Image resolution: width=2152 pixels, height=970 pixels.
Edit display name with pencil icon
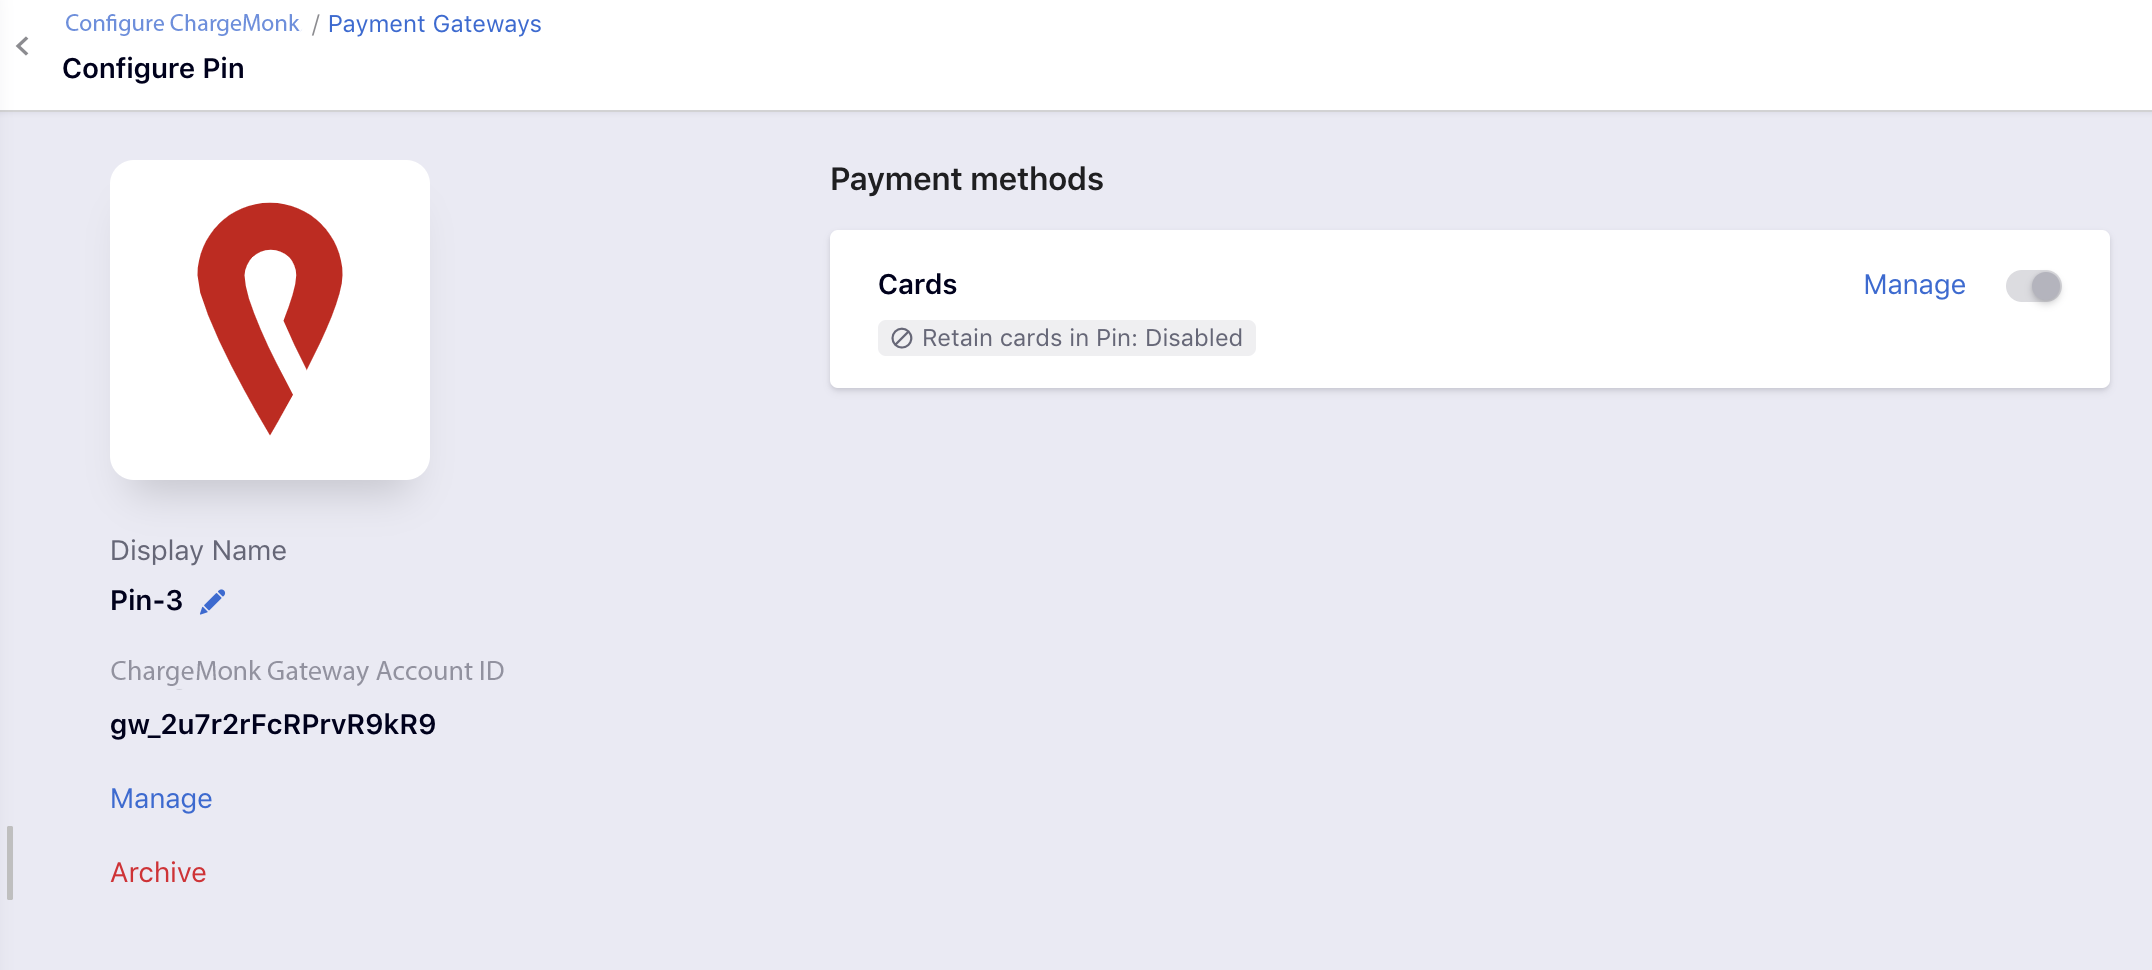(x=213, y=601)
